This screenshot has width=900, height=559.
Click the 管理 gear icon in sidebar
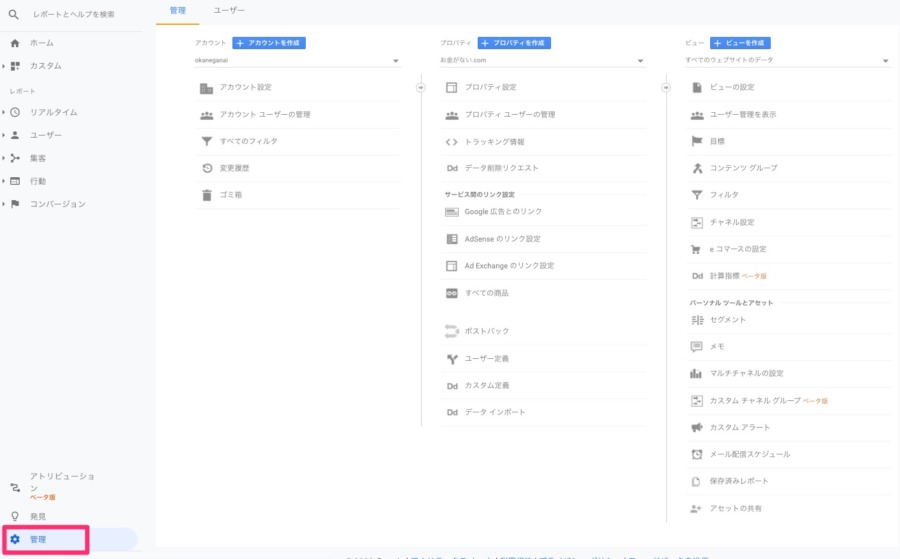[15, 540]
